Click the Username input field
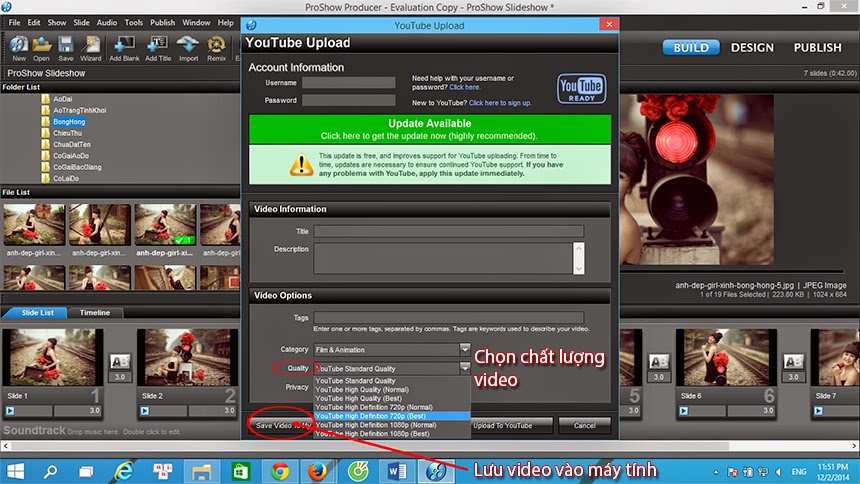Viewport: 860px width, 484px height. click(x=349, y=83)
